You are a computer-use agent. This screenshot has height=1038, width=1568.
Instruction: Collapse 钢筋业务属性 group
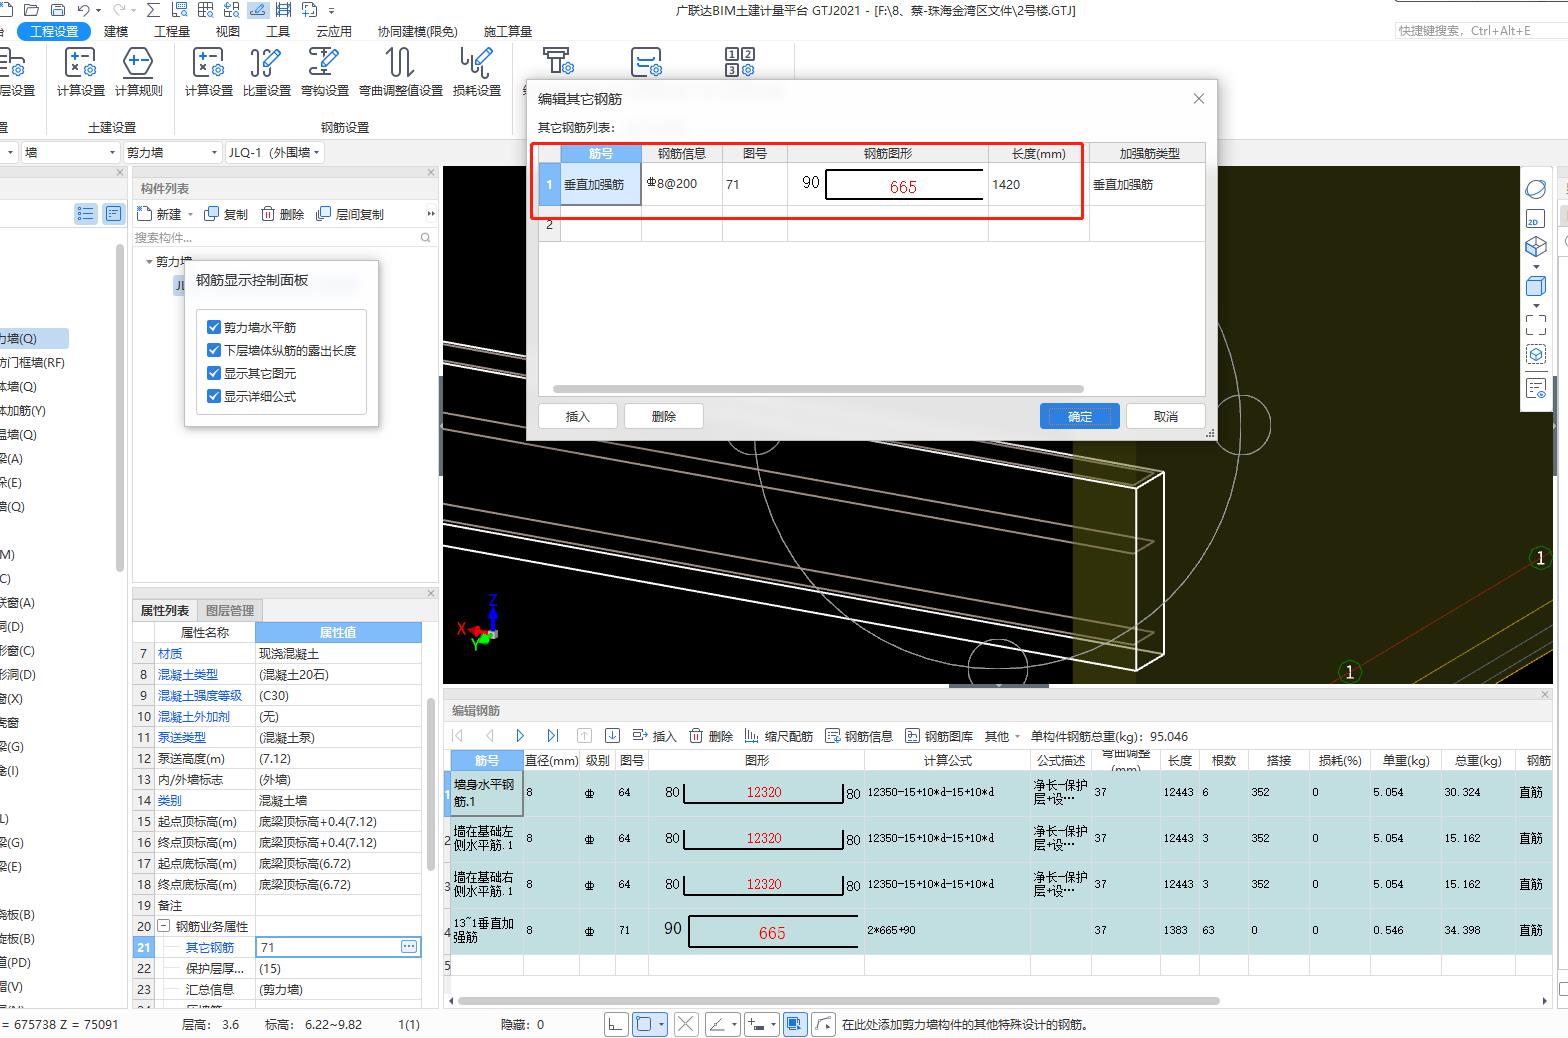[164, 926]
